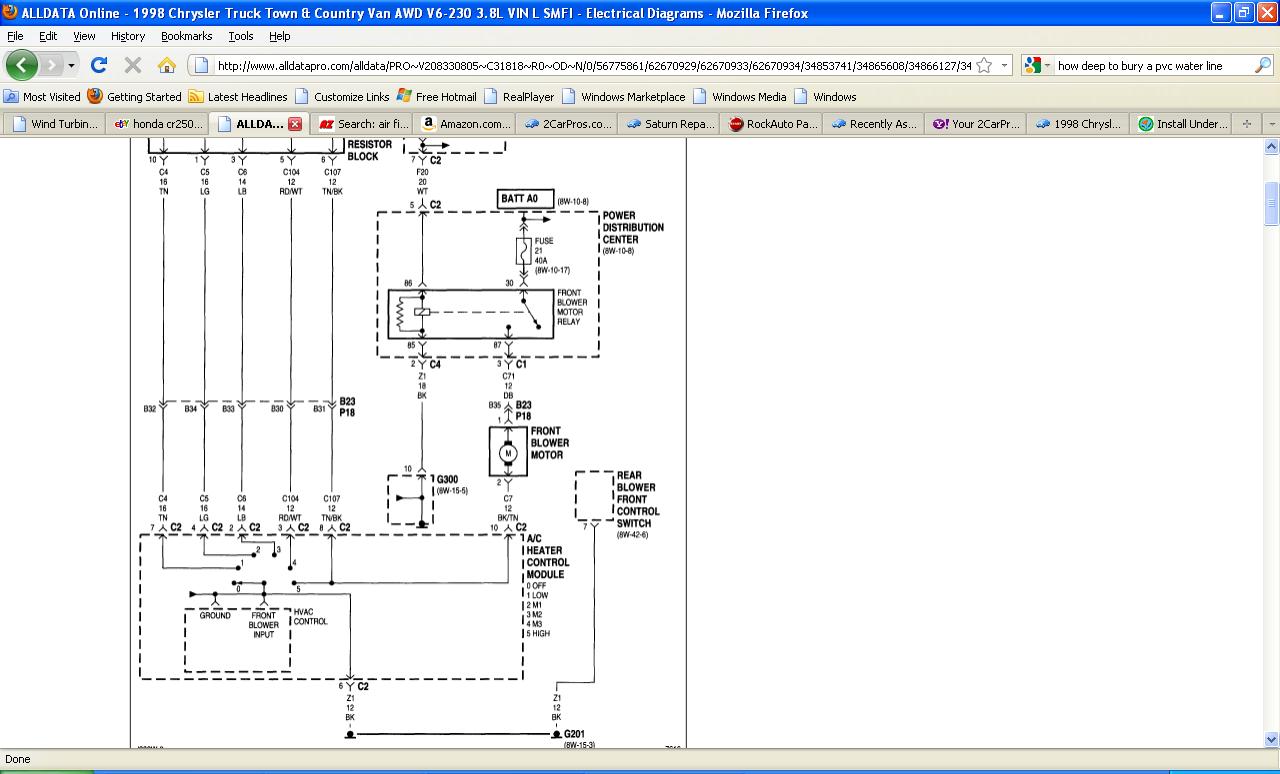The image size is (1280, 774).
Task: Close the active ALLDATA tab
Action: [295, 124]
